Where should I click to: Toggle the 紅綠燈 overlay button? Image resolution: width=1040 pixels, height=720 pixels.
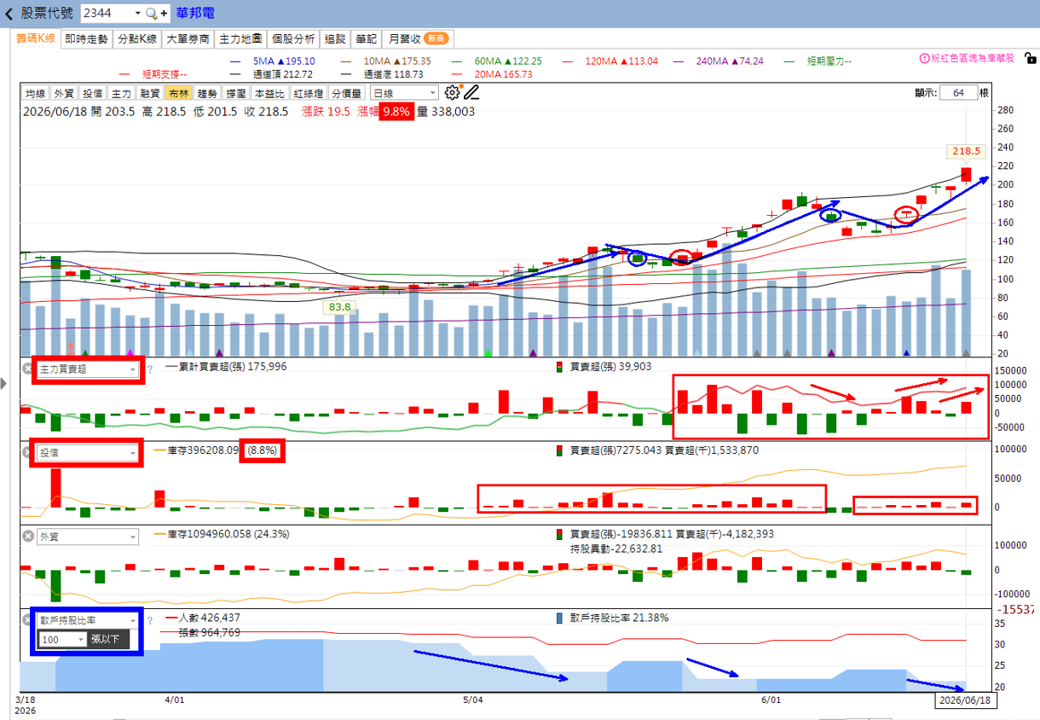pos(308,93)
